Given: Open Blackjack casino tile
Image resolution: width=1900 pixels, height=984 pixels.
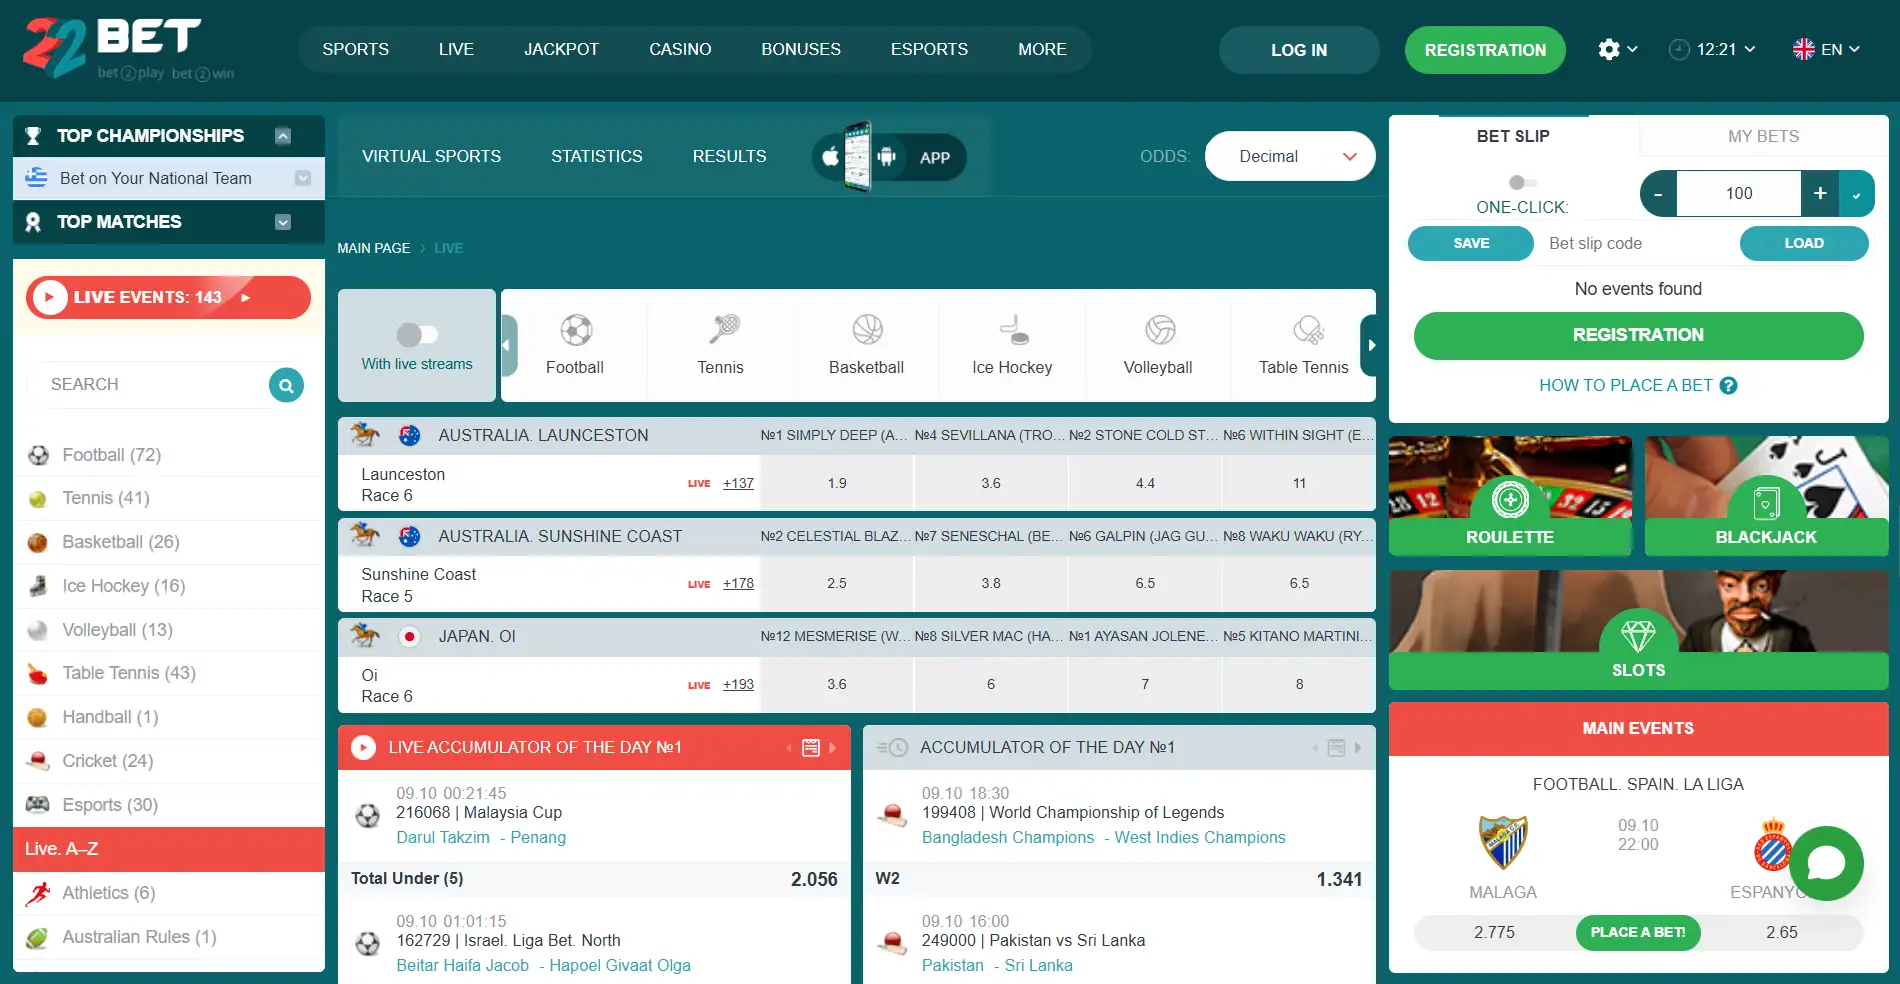Looking at the screenshot, I should tap(1766, 496).
